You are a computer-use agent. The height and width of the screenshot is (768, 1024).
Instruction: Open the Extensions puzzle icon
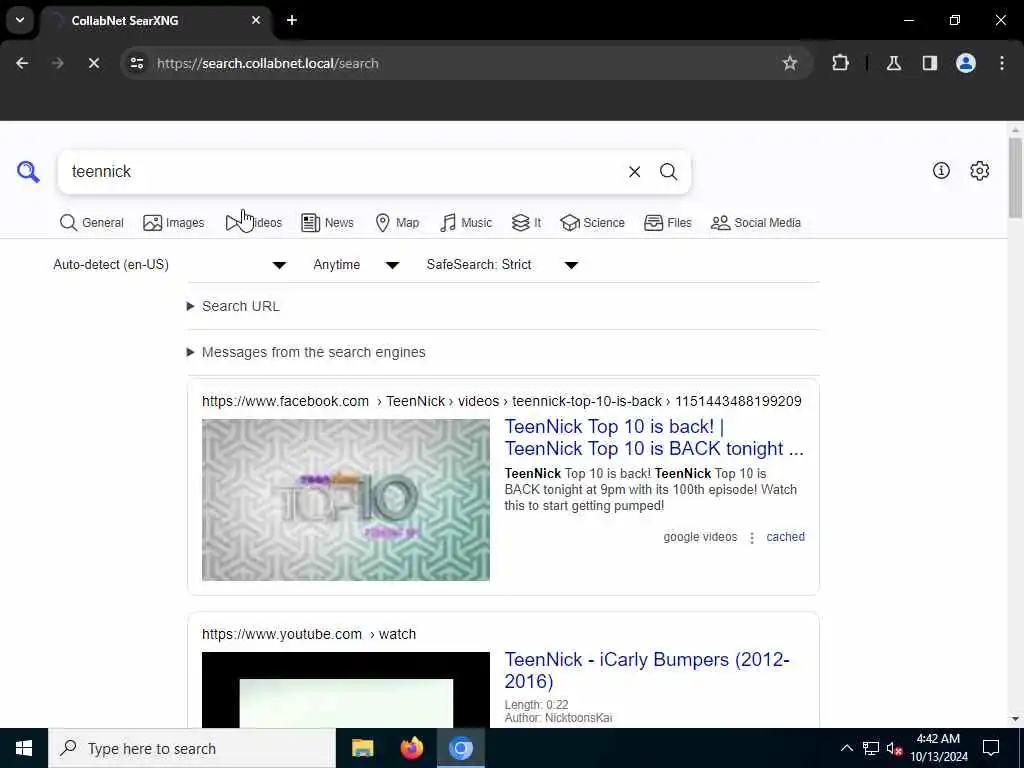(x=840, y=63)
